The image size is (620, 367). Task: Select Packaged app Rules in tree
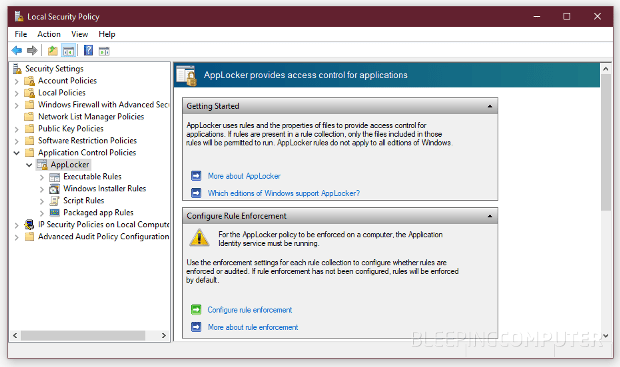point(98,212)
